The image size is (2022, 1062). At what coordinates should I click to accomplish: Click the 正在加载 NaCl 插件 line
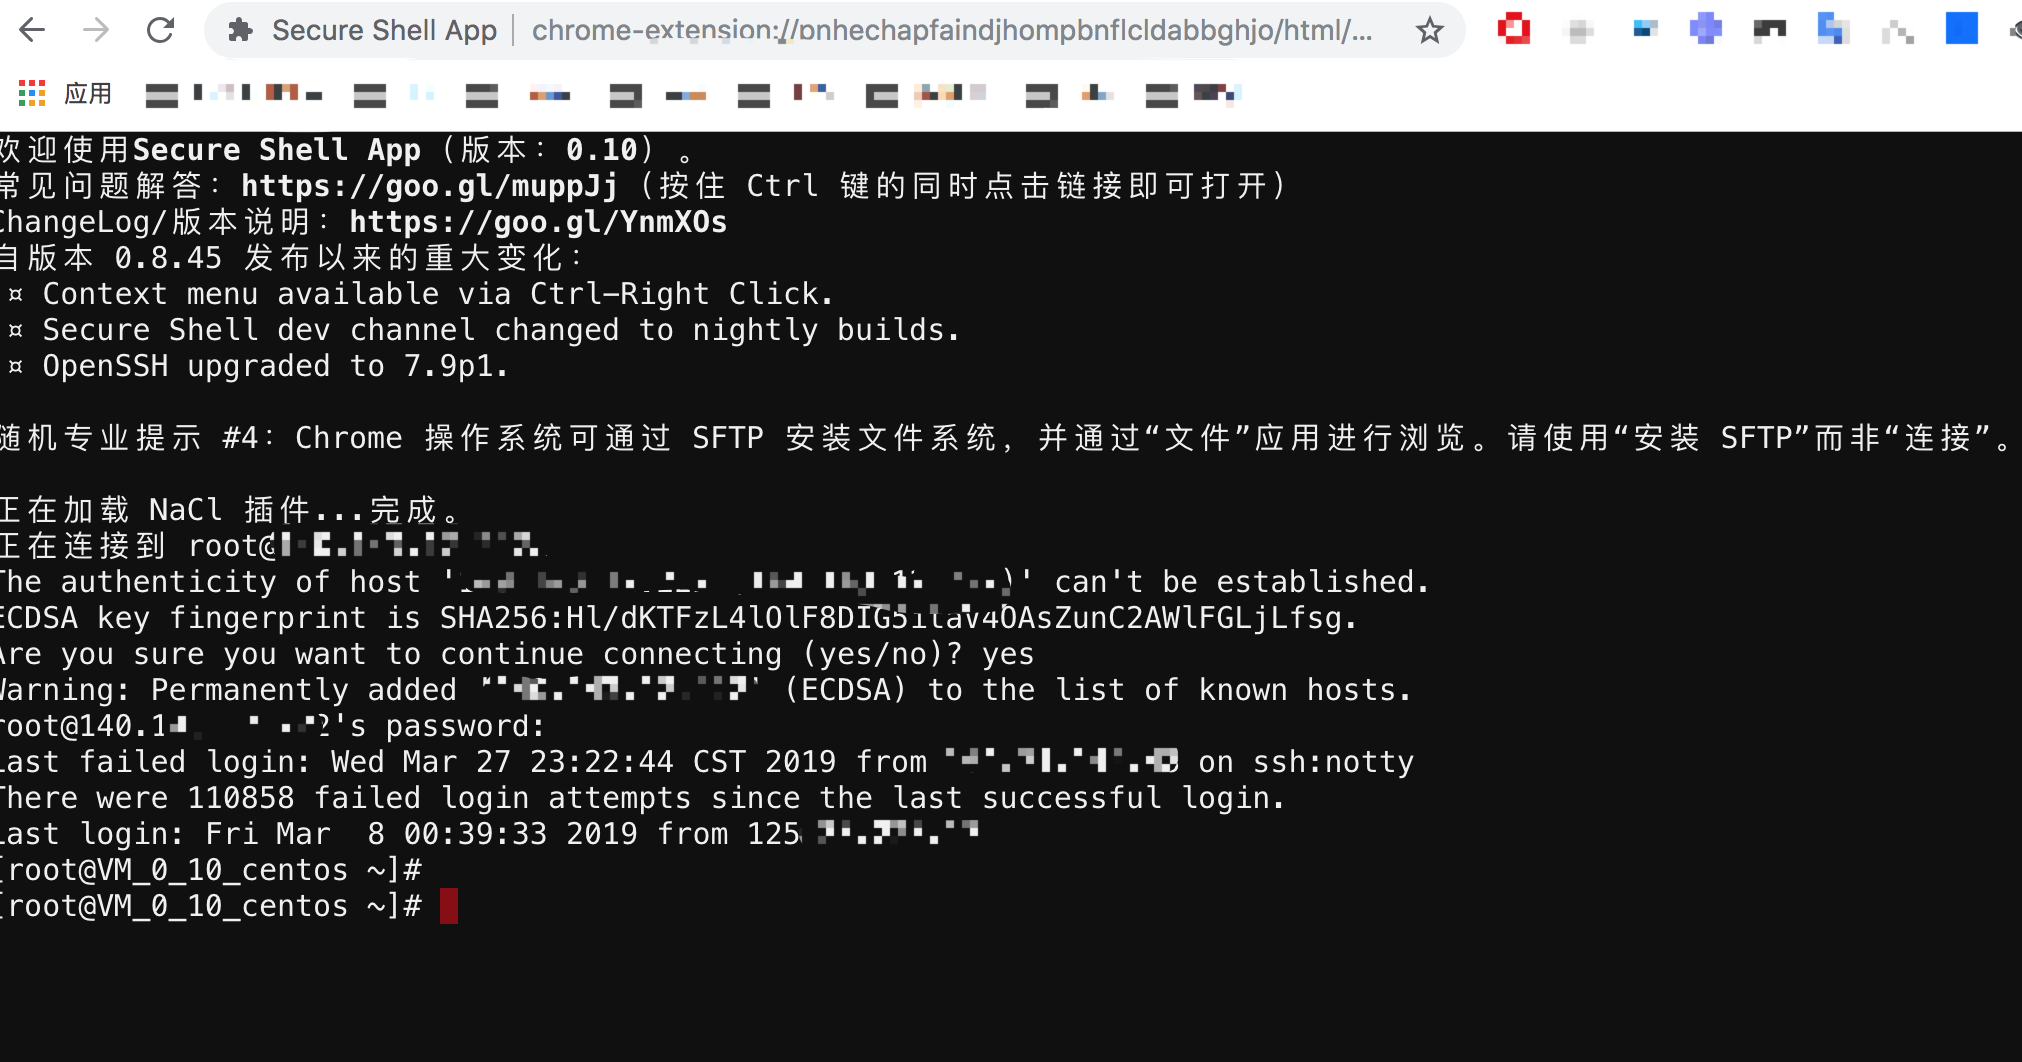(230, 510)
